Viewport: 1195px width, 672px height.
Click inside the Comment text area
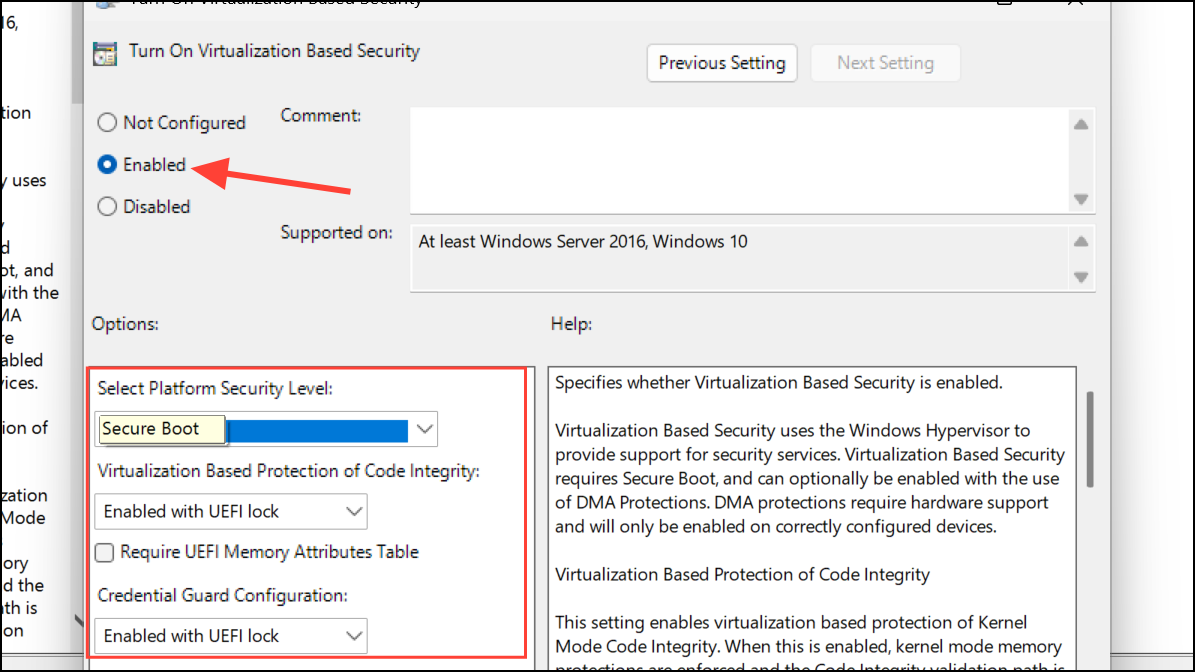click(x=740, y=161)
